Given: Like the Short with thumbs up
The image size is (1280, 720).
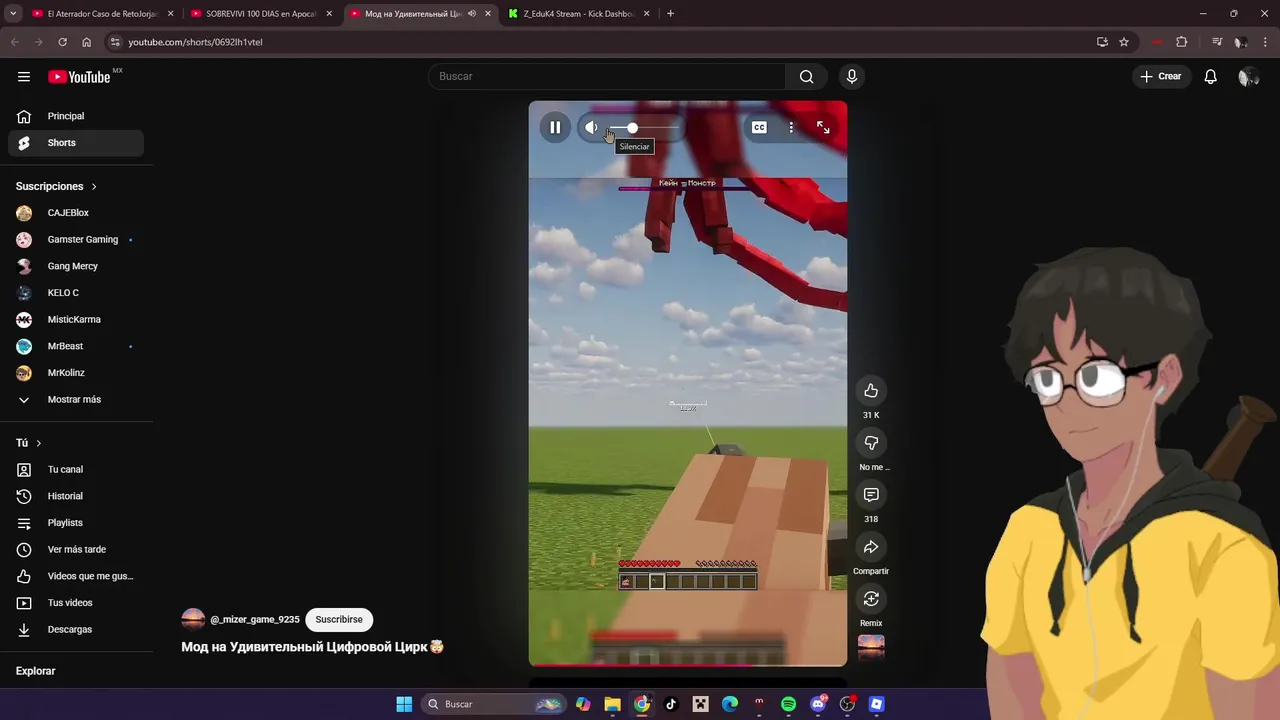Looking at the screenshot, I should pyautogui.click(x=871, y=391).
